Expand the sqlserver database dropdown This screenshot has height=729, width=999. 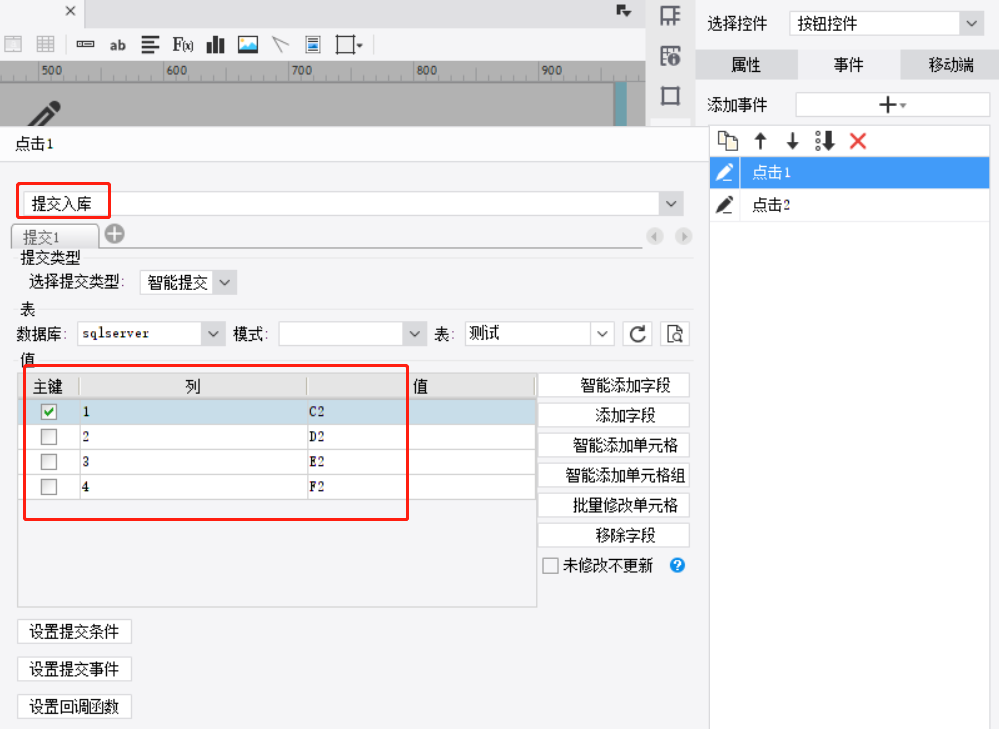213,334
